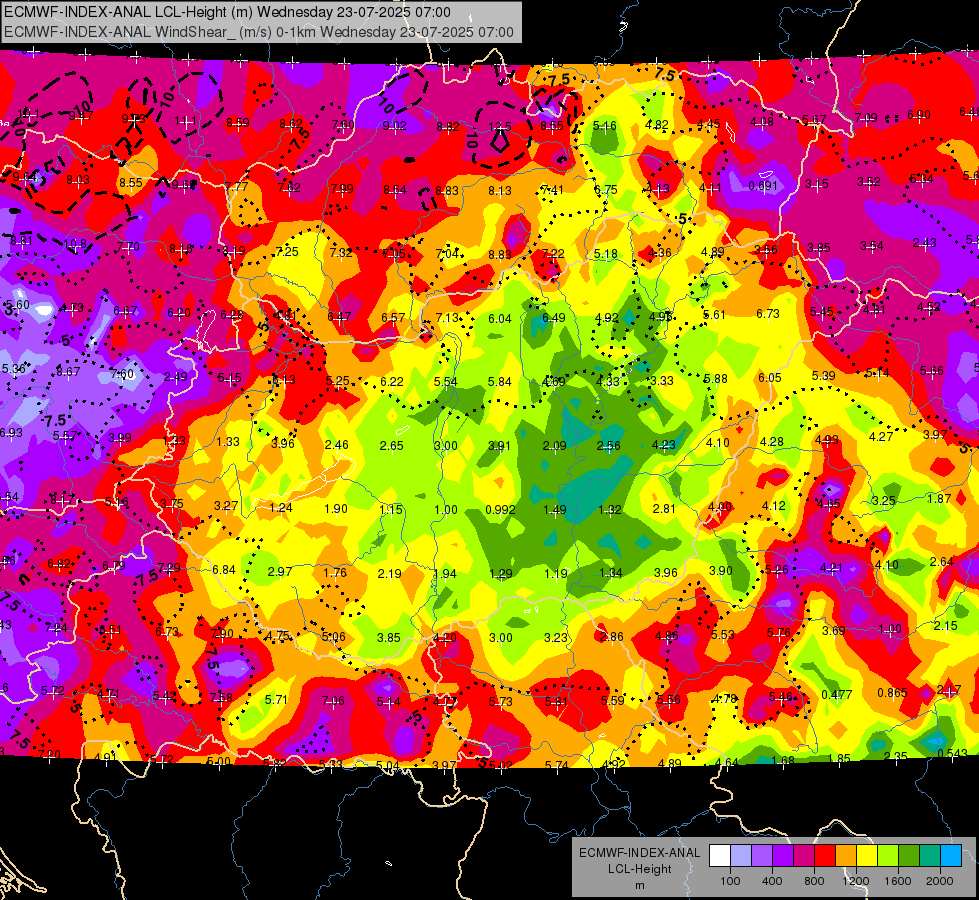
Task: Click the wind shear value 2.56
Action: 609,446
